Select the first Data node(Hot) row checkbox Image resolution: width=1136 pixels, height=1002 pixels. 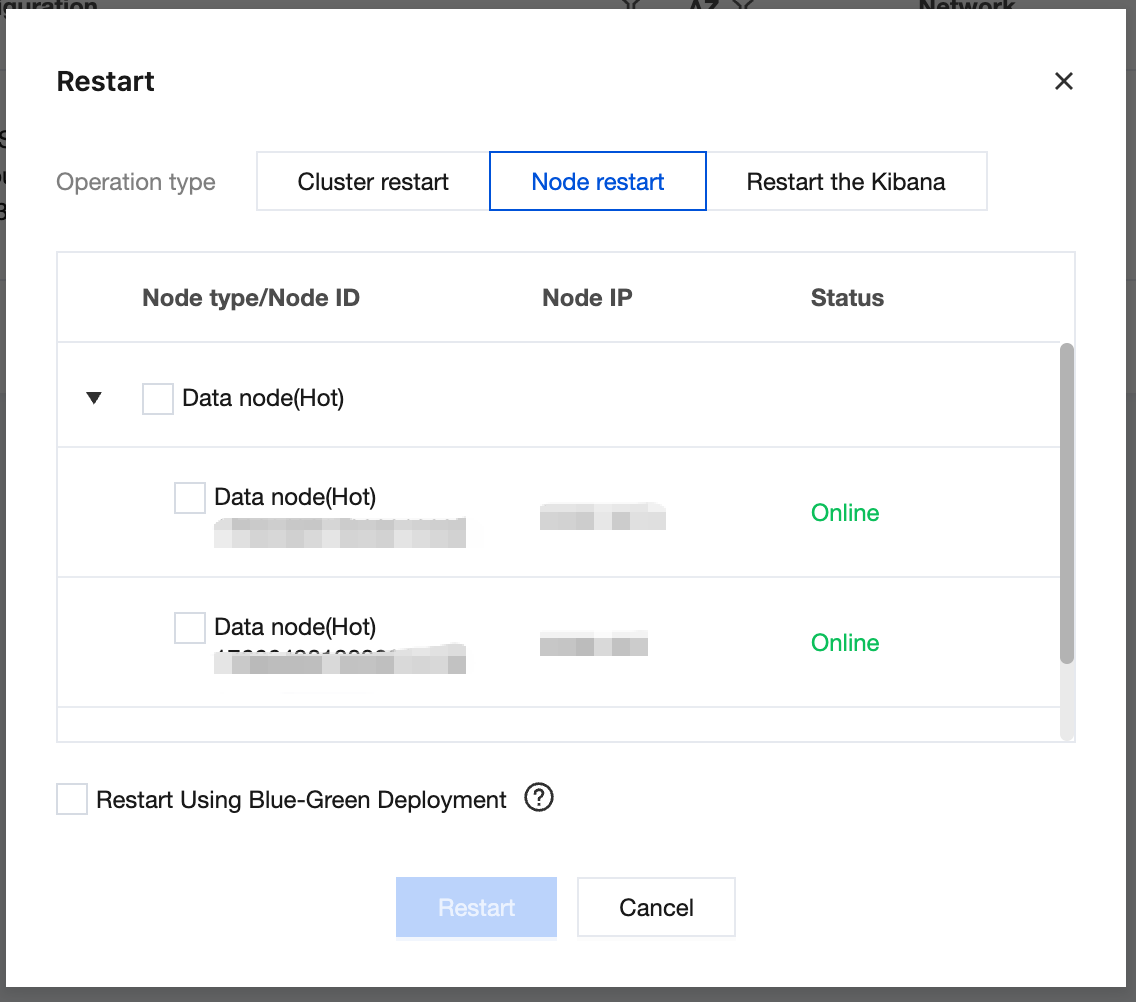click(x=190, y=497)
